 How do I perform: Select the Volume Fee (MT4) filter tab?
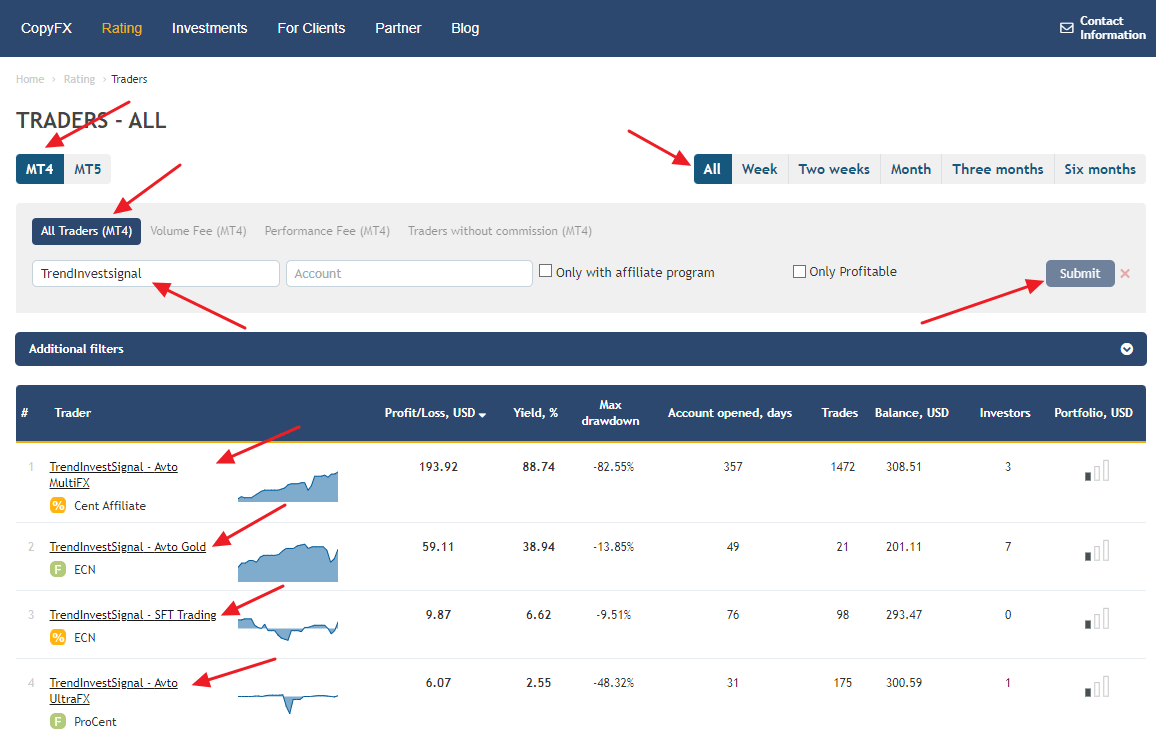tap(198, 231)
